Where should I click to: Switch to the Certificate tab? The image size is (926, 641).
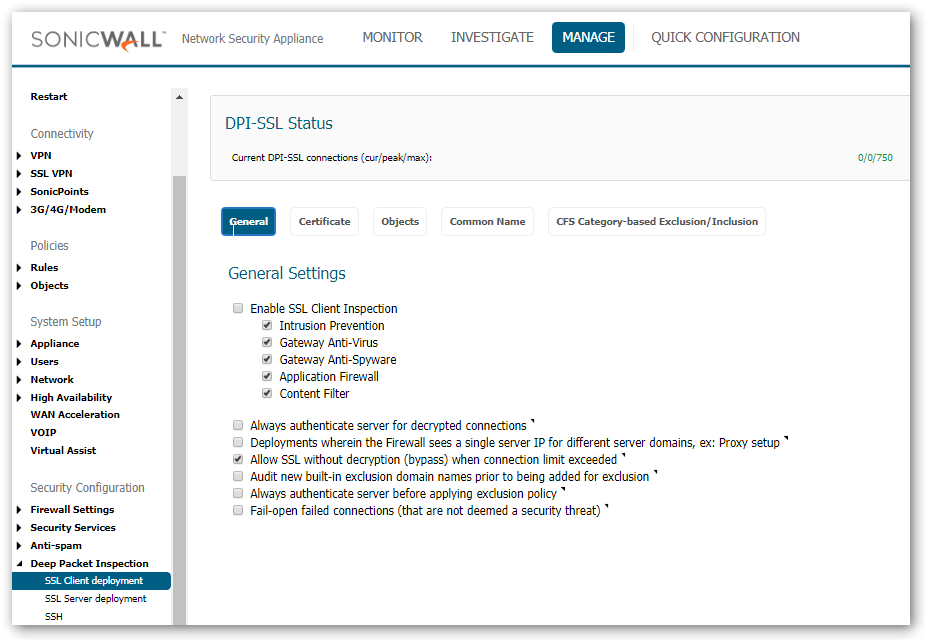tap(324, 222)
